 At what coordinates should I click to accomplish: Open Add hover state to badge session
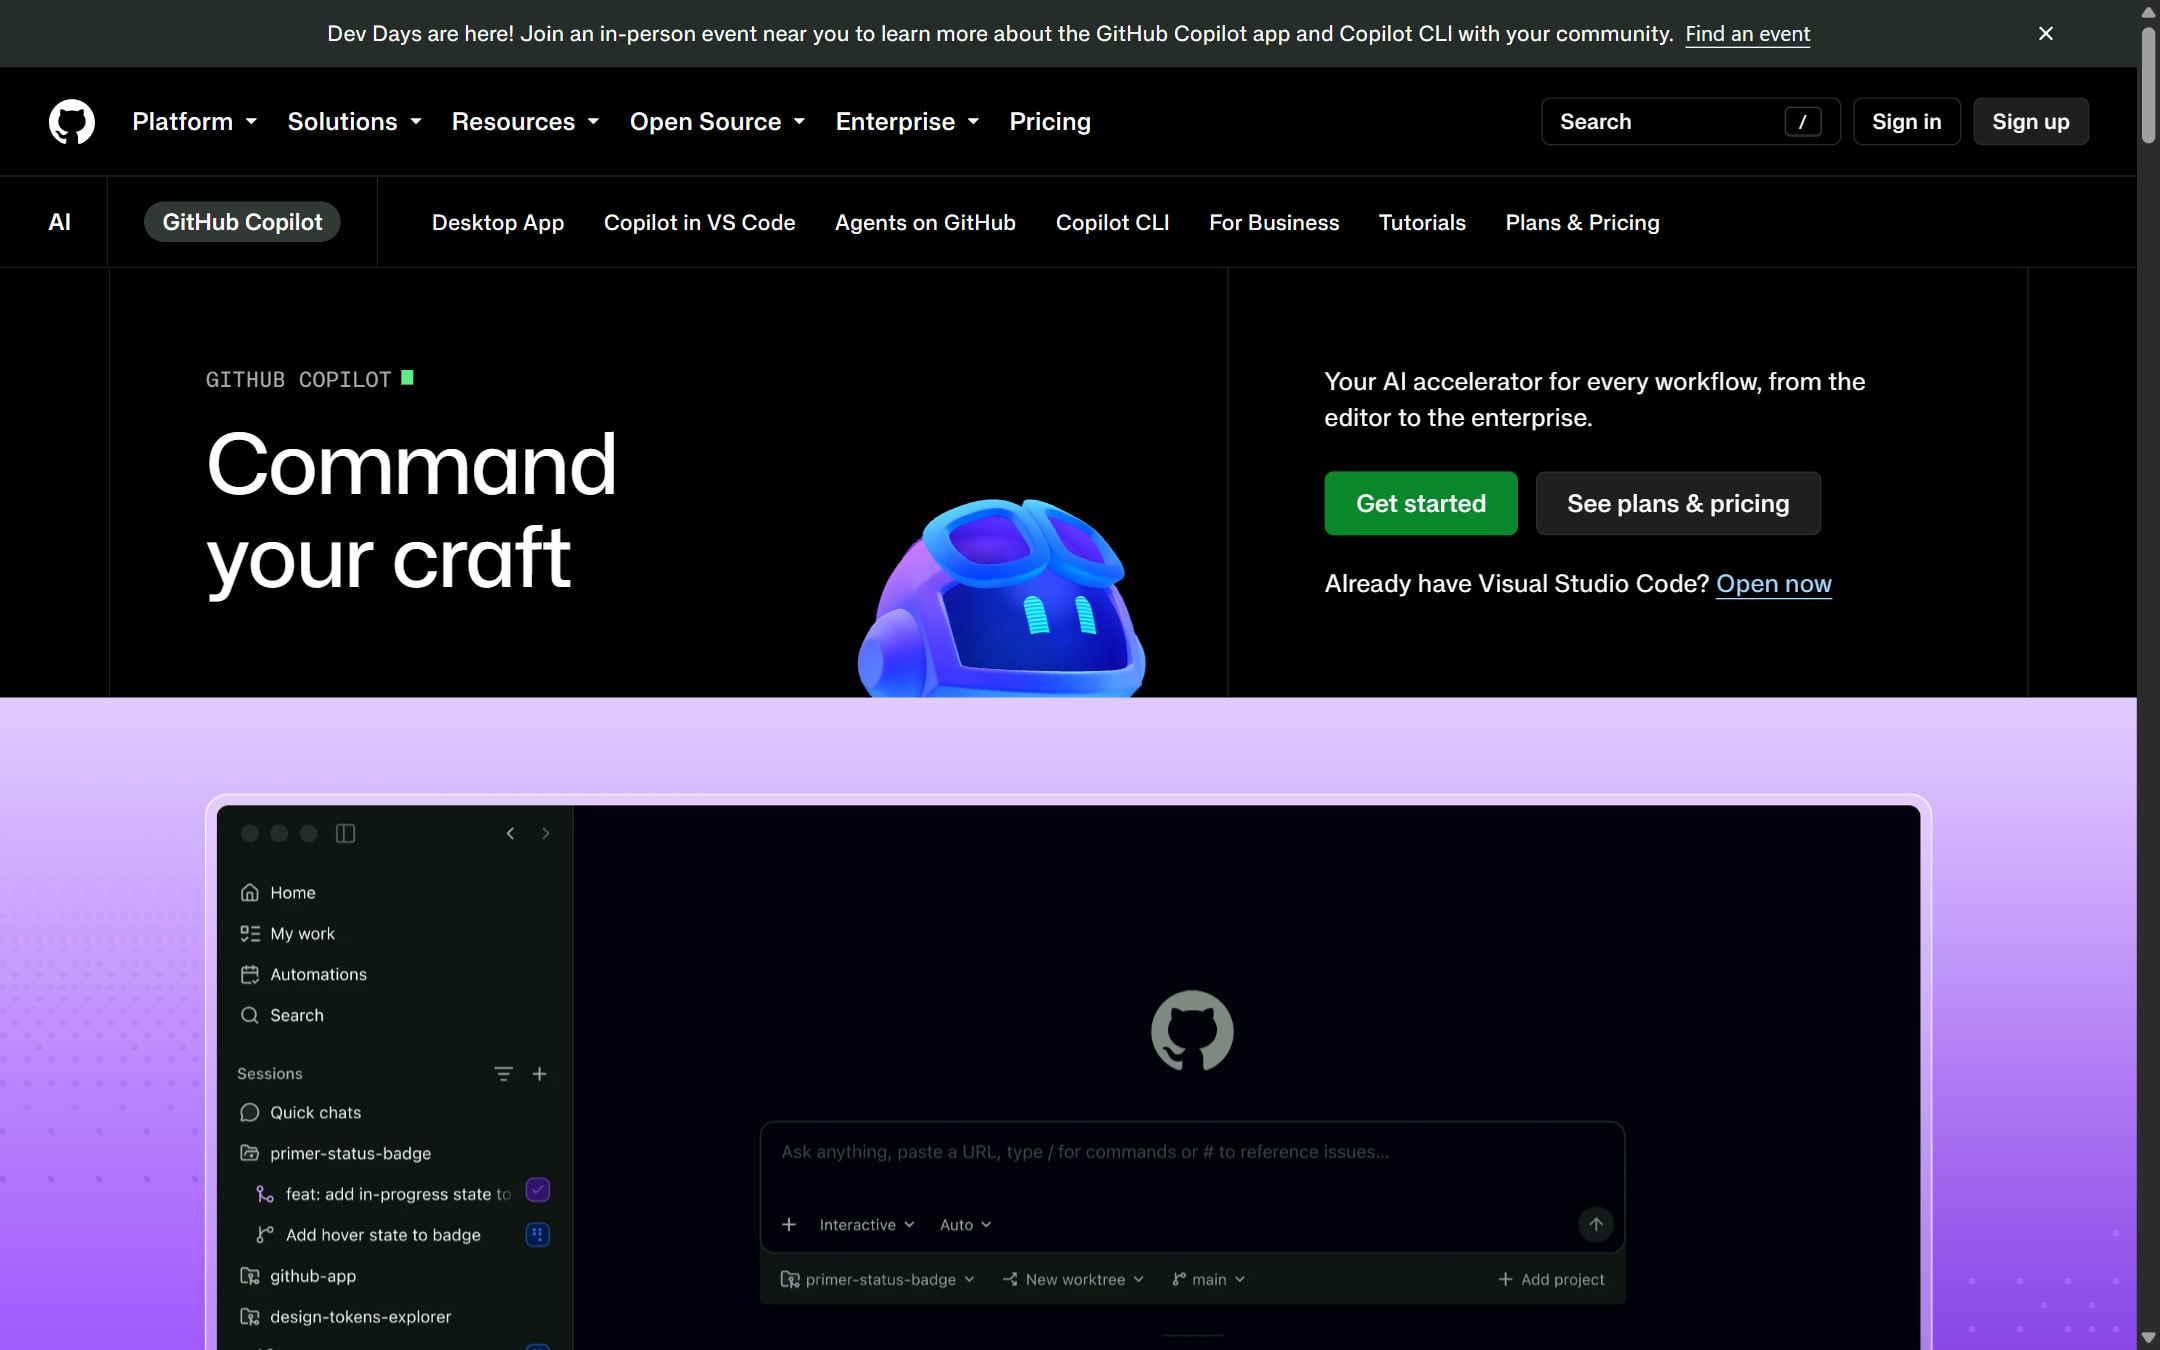coord(383,1235)
